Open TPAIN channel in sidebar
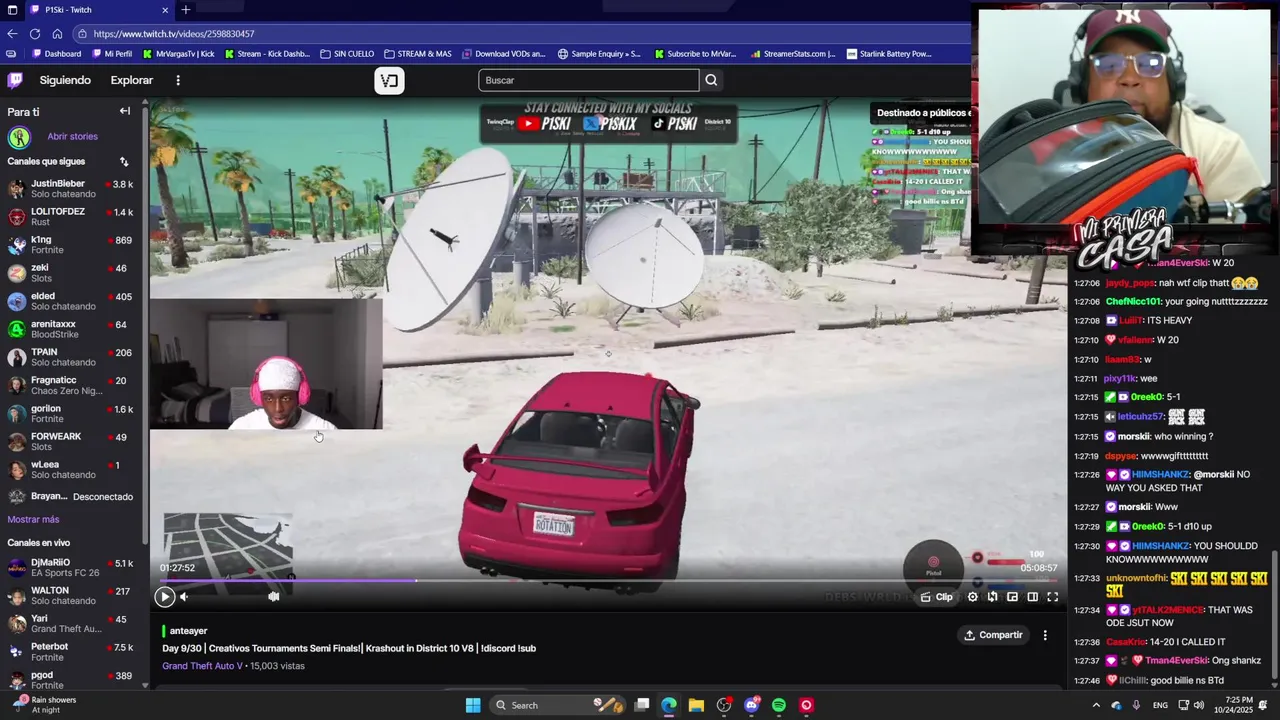Viewport: 1280px width, 720px height. 71,357
